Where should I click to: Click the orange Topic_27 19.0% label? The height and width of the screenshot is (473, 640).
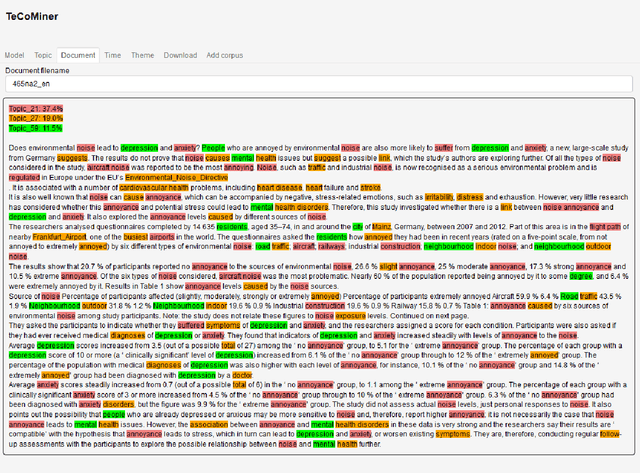click(37, 118)
